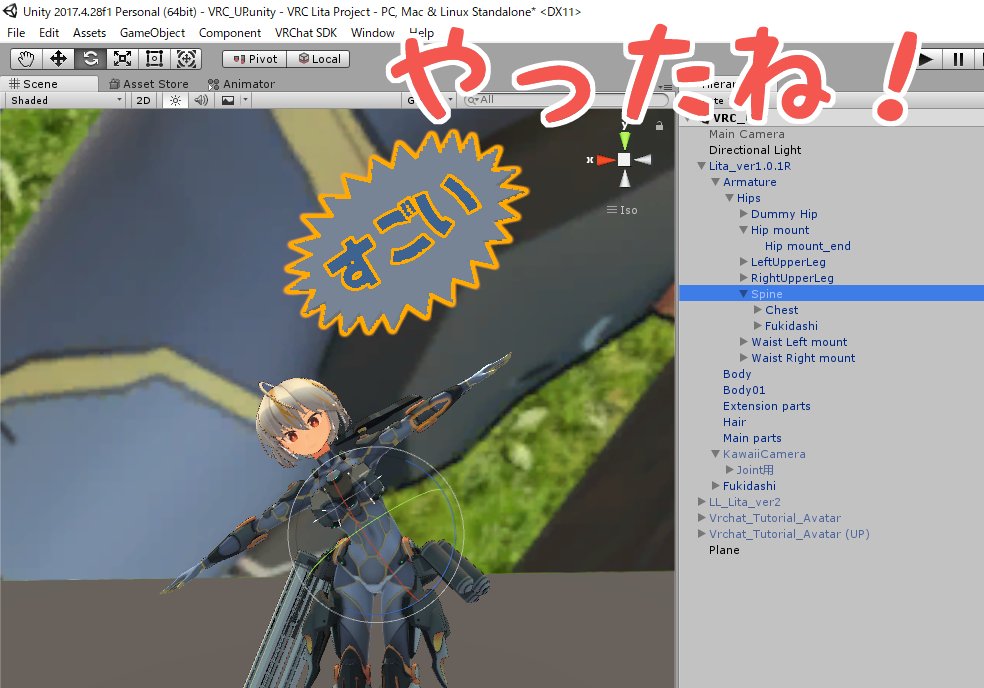Select the Rotate tool
The width and height of the screenshot is (984, 688).
(90, 59)
